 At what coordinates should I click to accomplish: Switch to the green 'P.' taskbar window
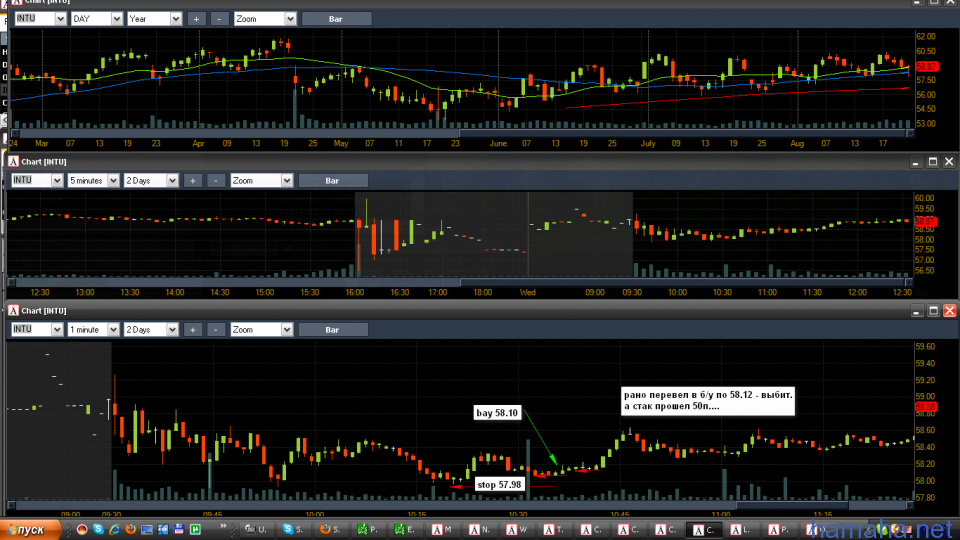coord(368,530)
